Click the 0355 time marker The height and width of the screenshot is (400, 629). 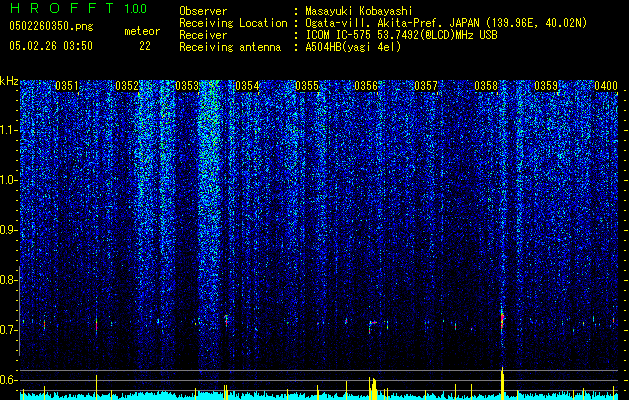coord(307,86)
